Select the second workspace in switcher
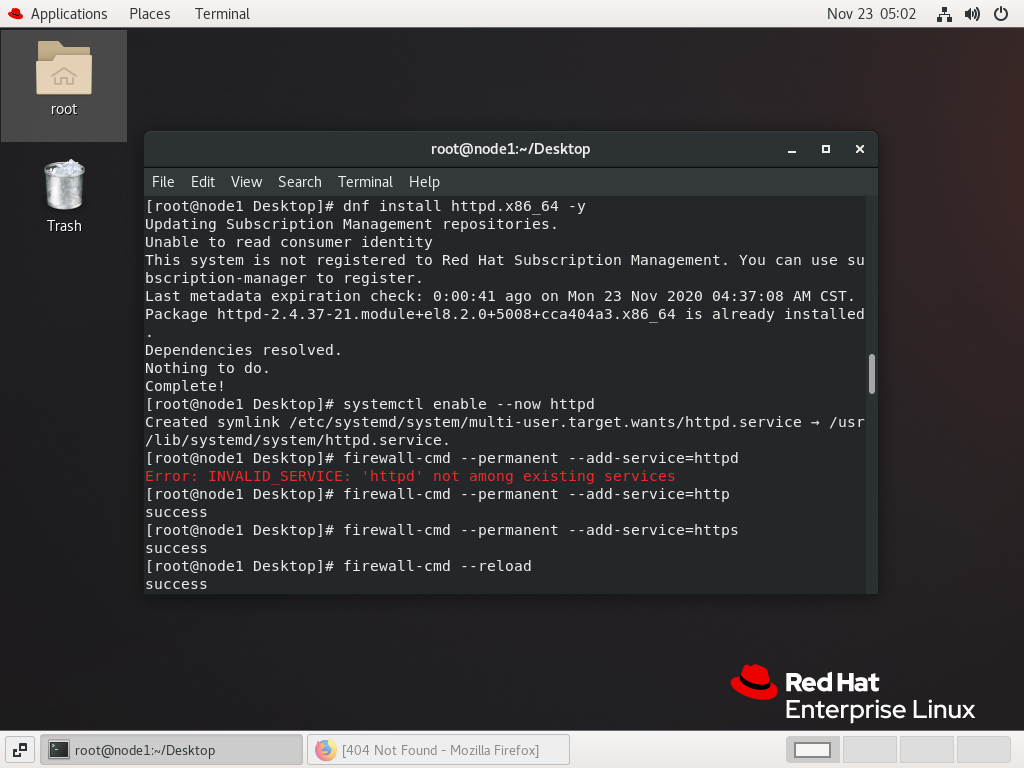The width and height of the screenshot is (1024, 768). pos(870,750)
